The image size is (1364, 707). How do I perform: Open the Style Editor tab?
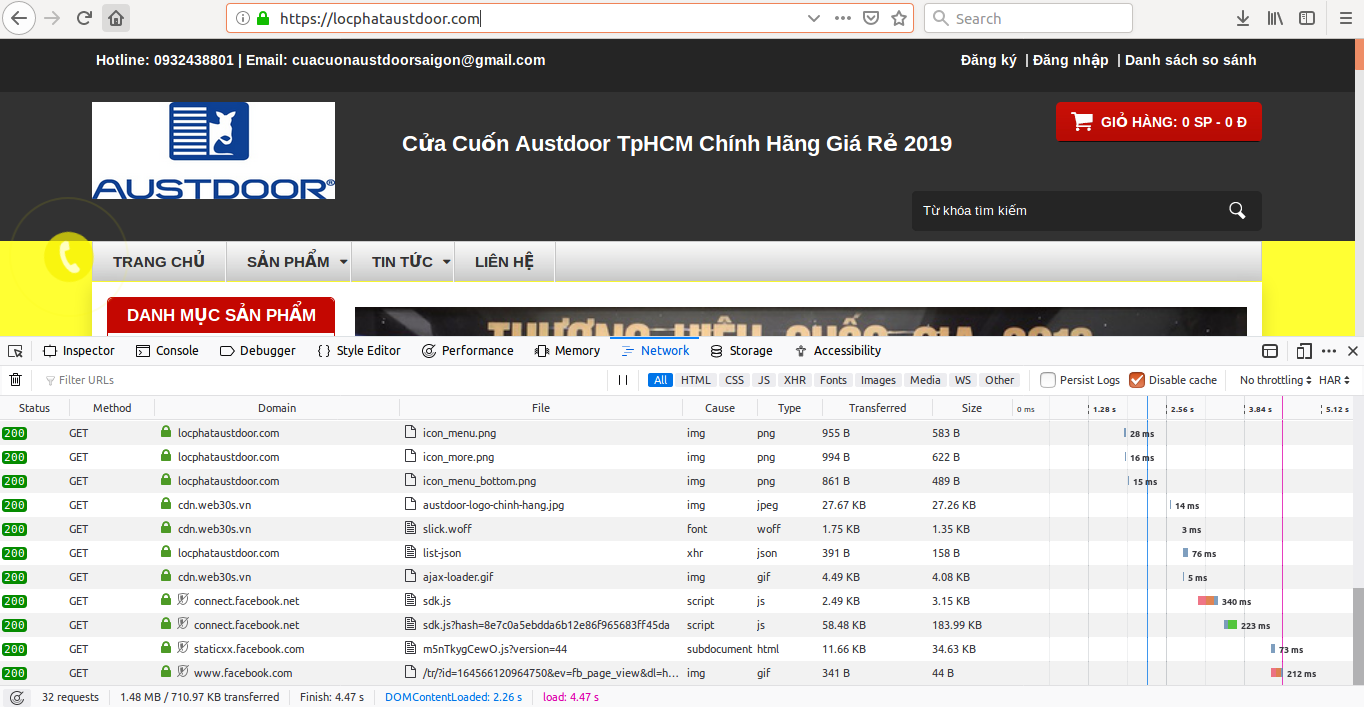coord(359,351)
